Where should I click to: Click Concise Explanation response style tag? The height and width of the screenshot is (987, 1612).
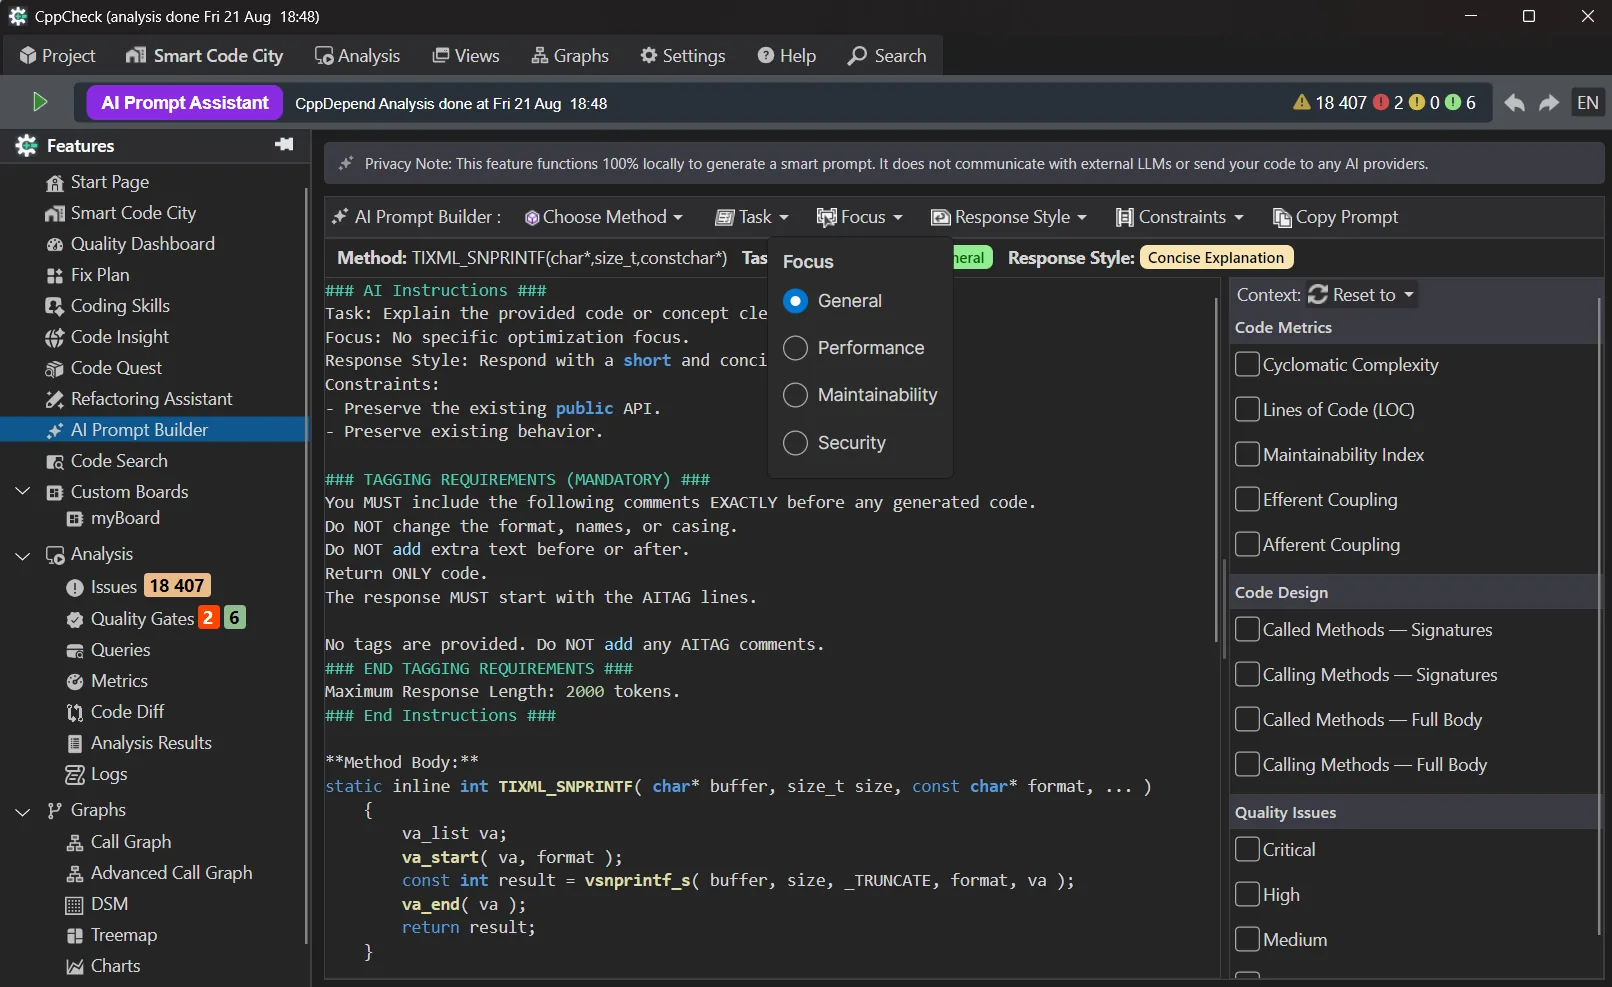tap(1216, 258)
